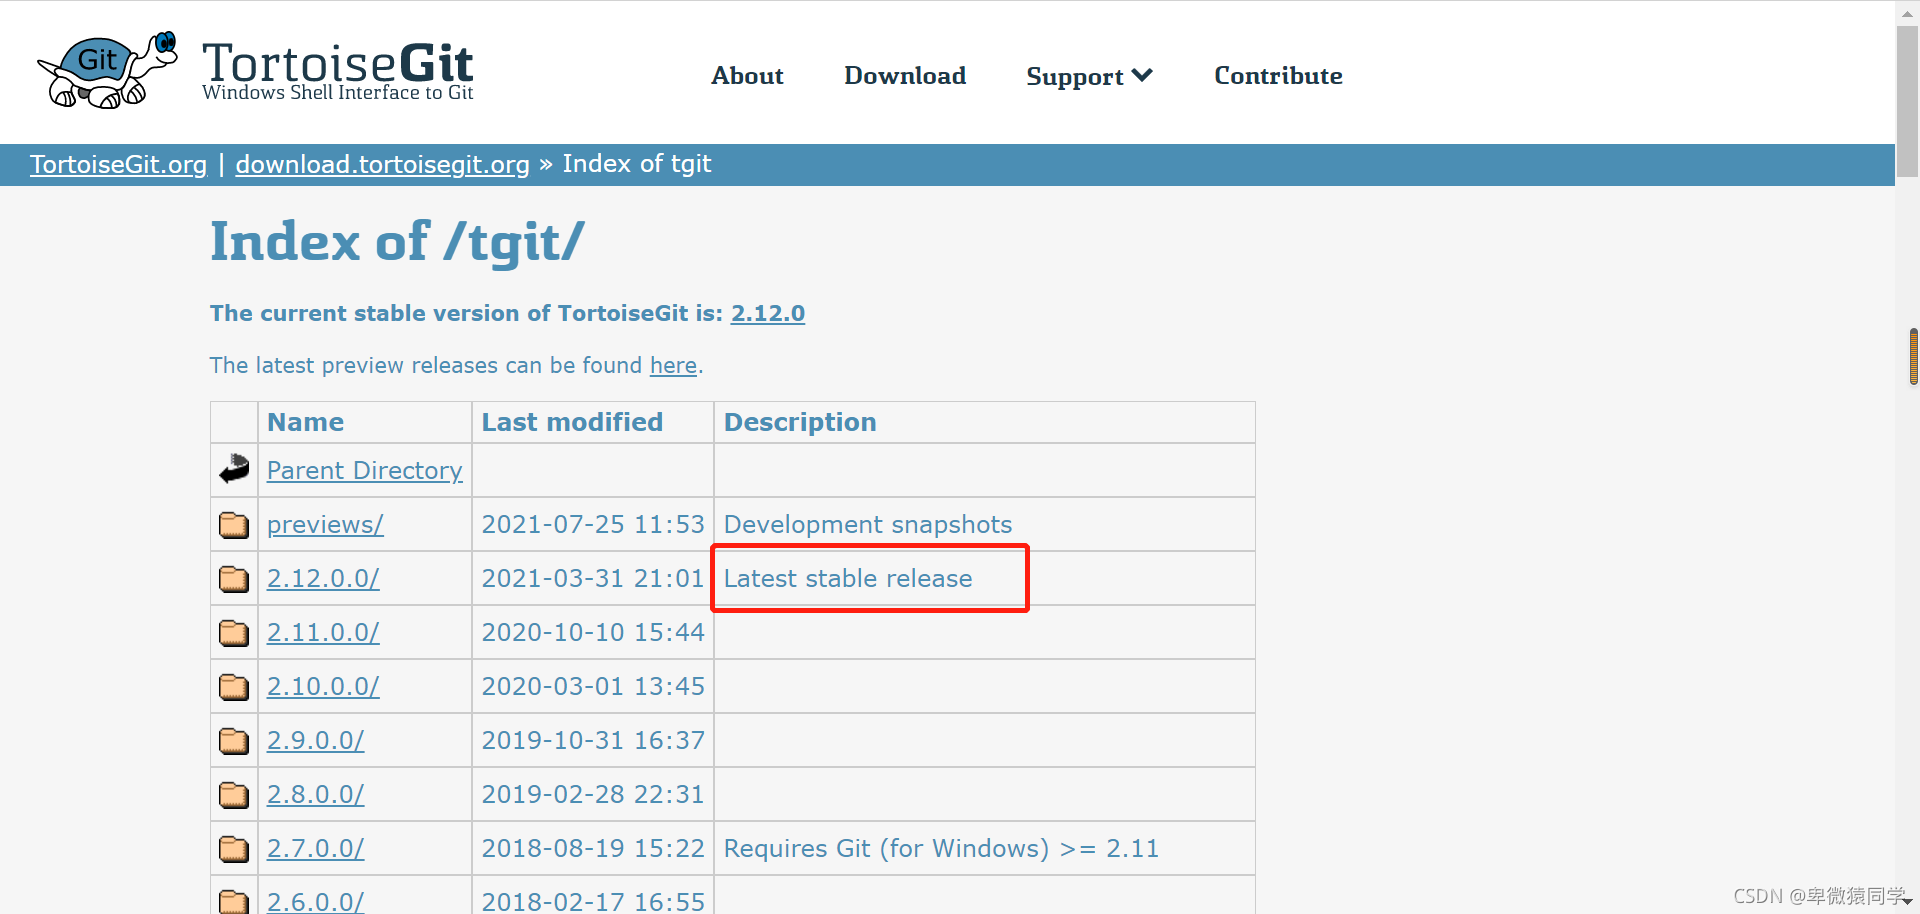Viewport: 1920px width, 914px height.
Task: Click the 'Requires Git (for Windows) >= 2.11' text
Action: pyautogui.click(x=941, y=848)
